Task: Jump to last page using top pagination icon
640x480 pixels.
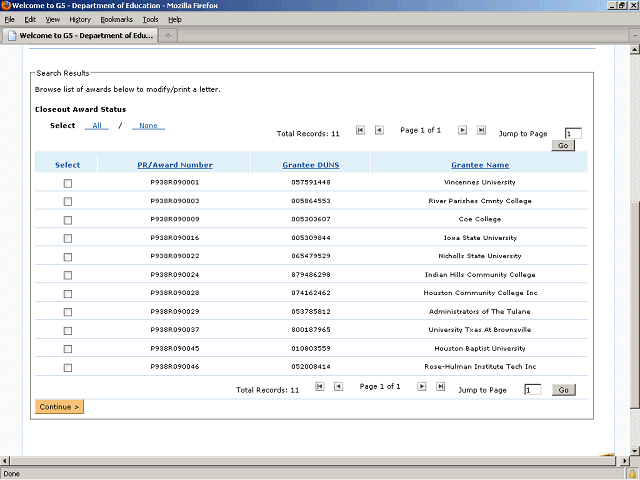Action: click(481, 130)
